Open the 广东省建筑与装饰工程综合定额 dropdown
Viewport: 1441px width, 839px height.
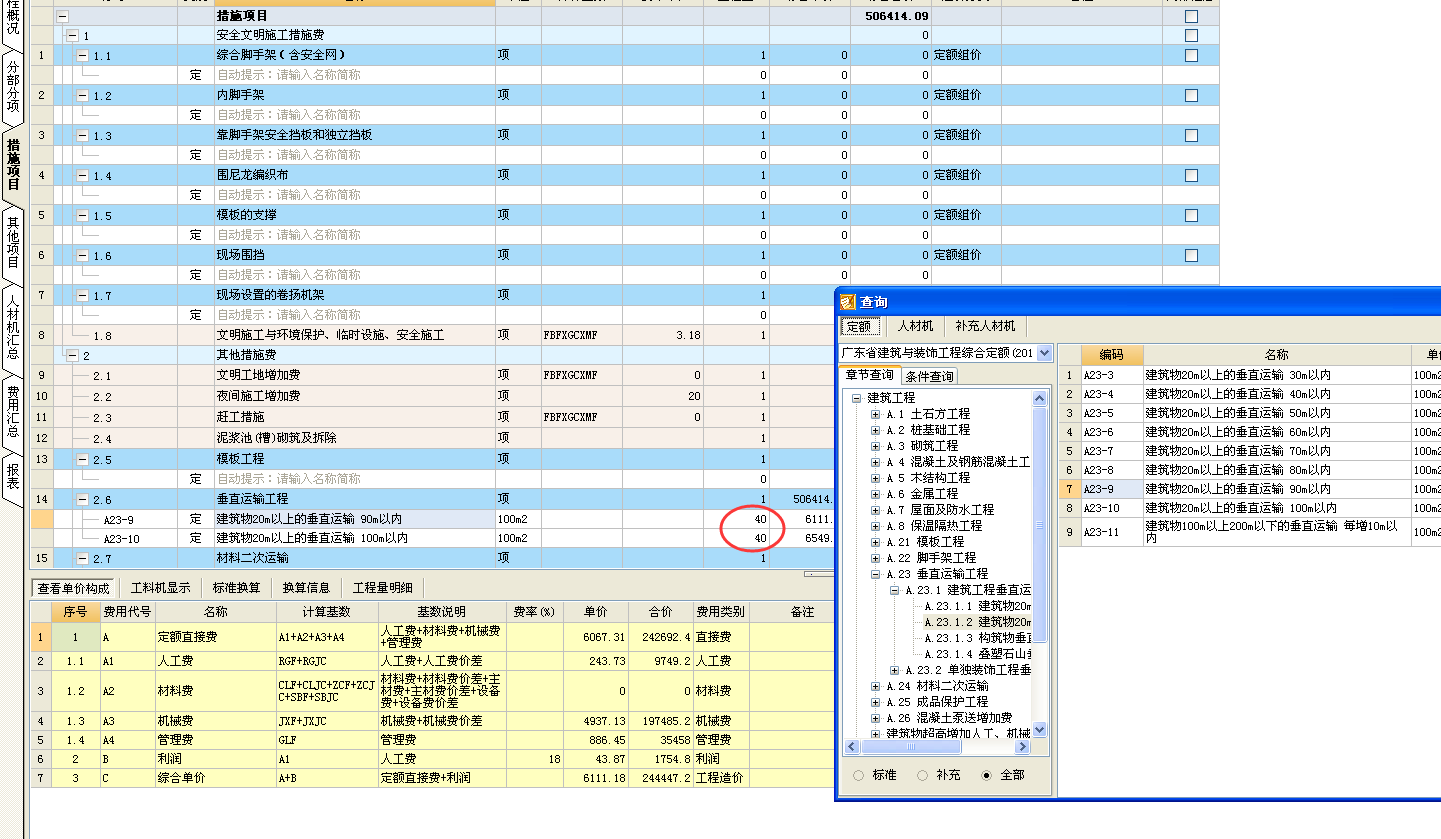1045,353
